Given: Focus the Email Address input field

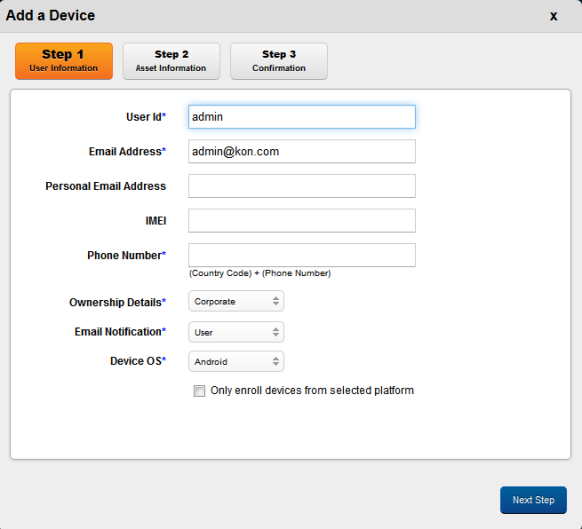Looking at the screenshot, I should click(x=302, y=151).
